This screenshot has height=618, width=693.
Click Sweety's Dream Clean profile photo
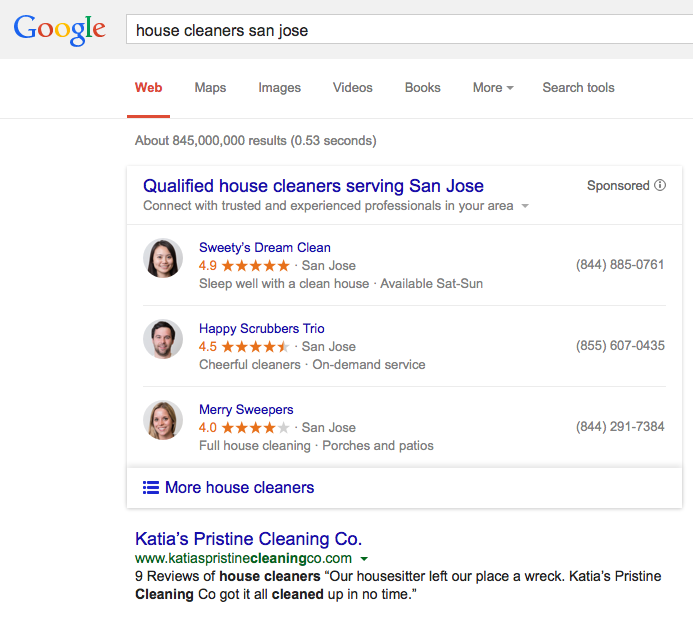point(163,258)
